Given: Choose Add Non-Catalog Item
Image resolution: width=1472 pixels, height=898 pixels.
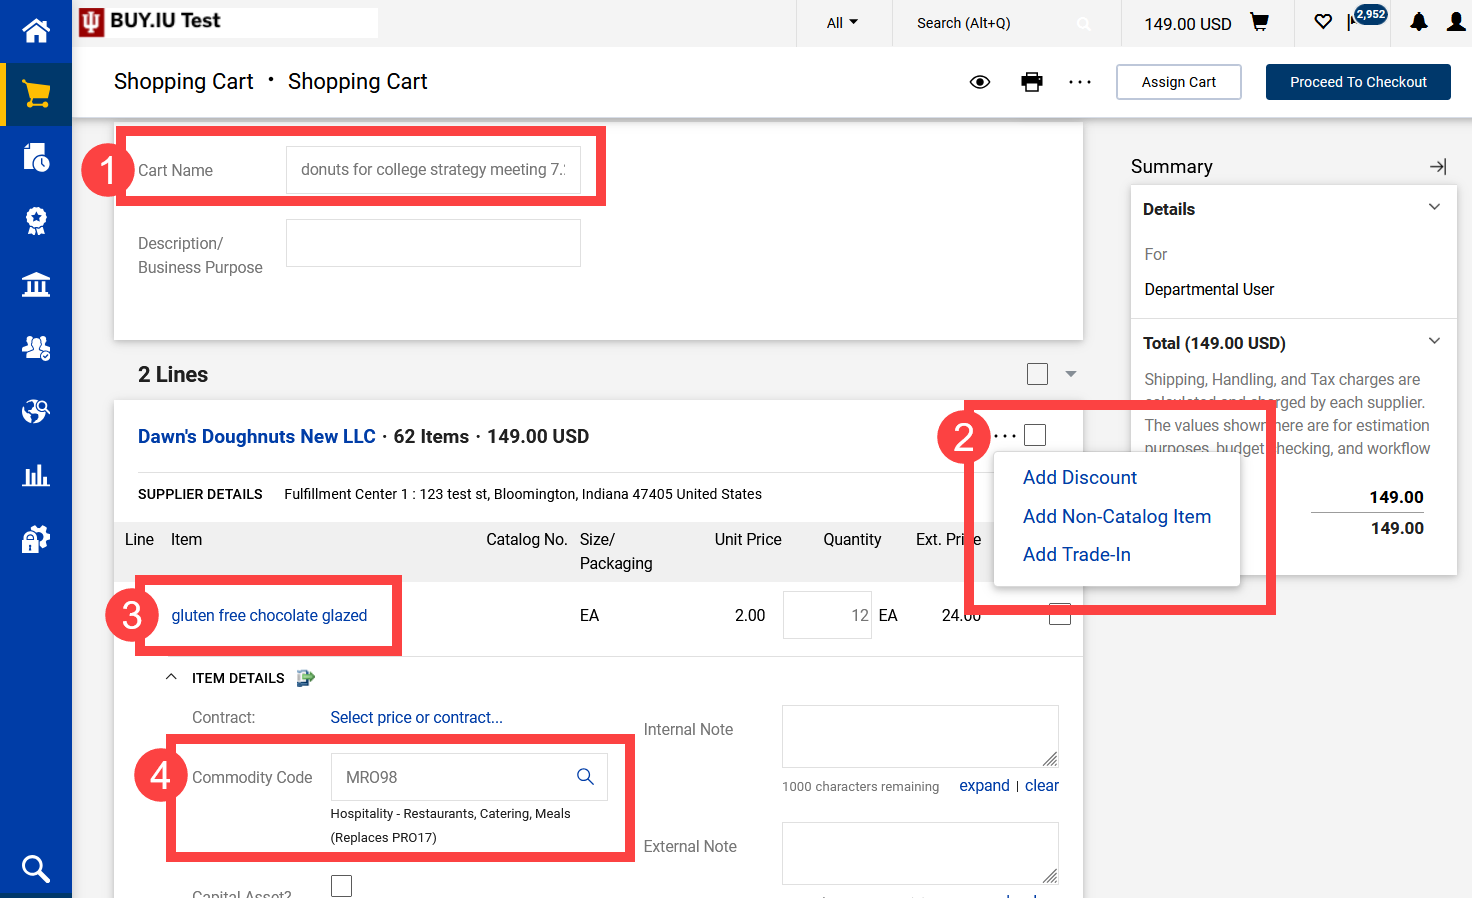Looking at the screenshot, I should tap(1117, 517).
